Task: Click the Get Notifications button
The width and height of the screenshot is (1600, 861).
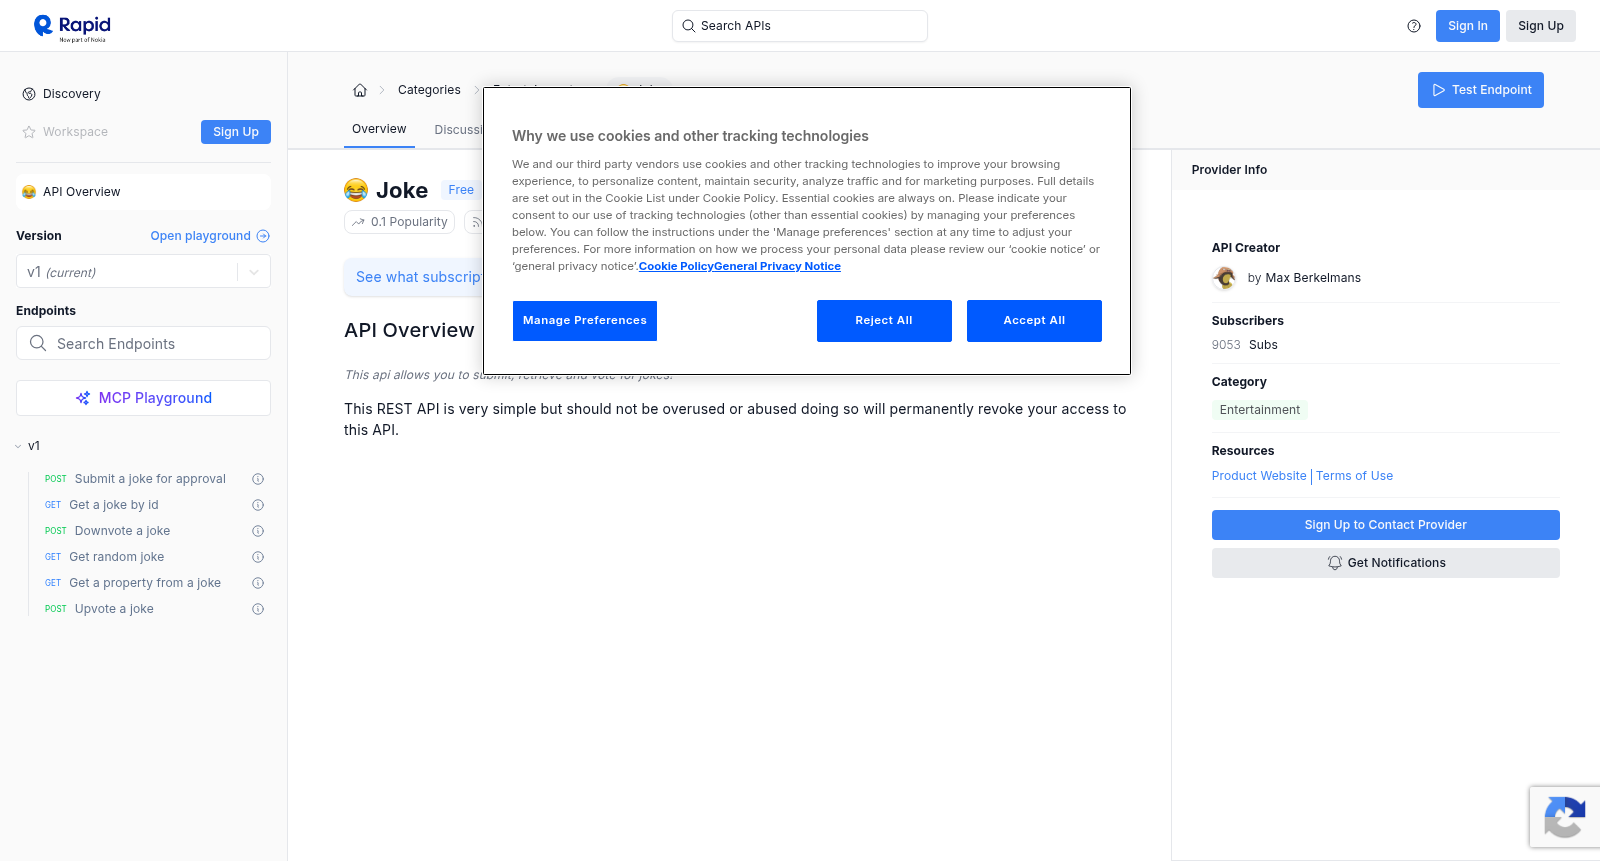Action: point(1386,563)
